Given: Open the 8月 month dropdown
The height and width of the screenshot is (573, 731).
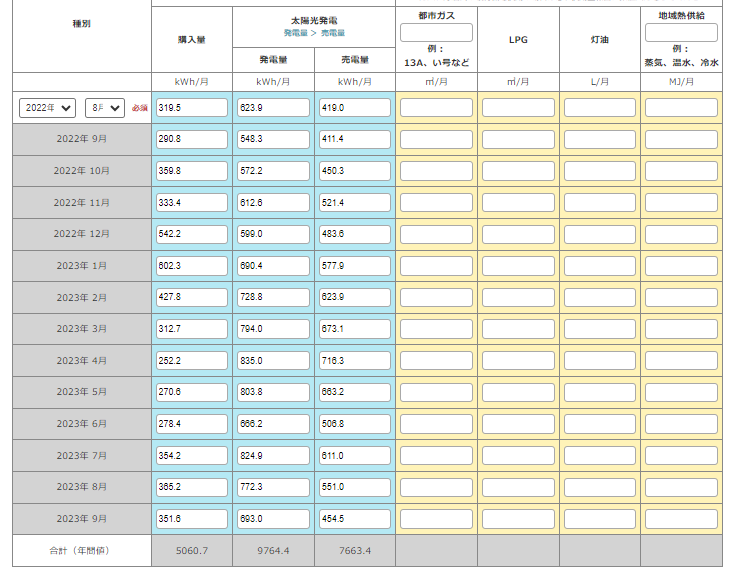Looking at the screenshot, I should coord(105,107).
